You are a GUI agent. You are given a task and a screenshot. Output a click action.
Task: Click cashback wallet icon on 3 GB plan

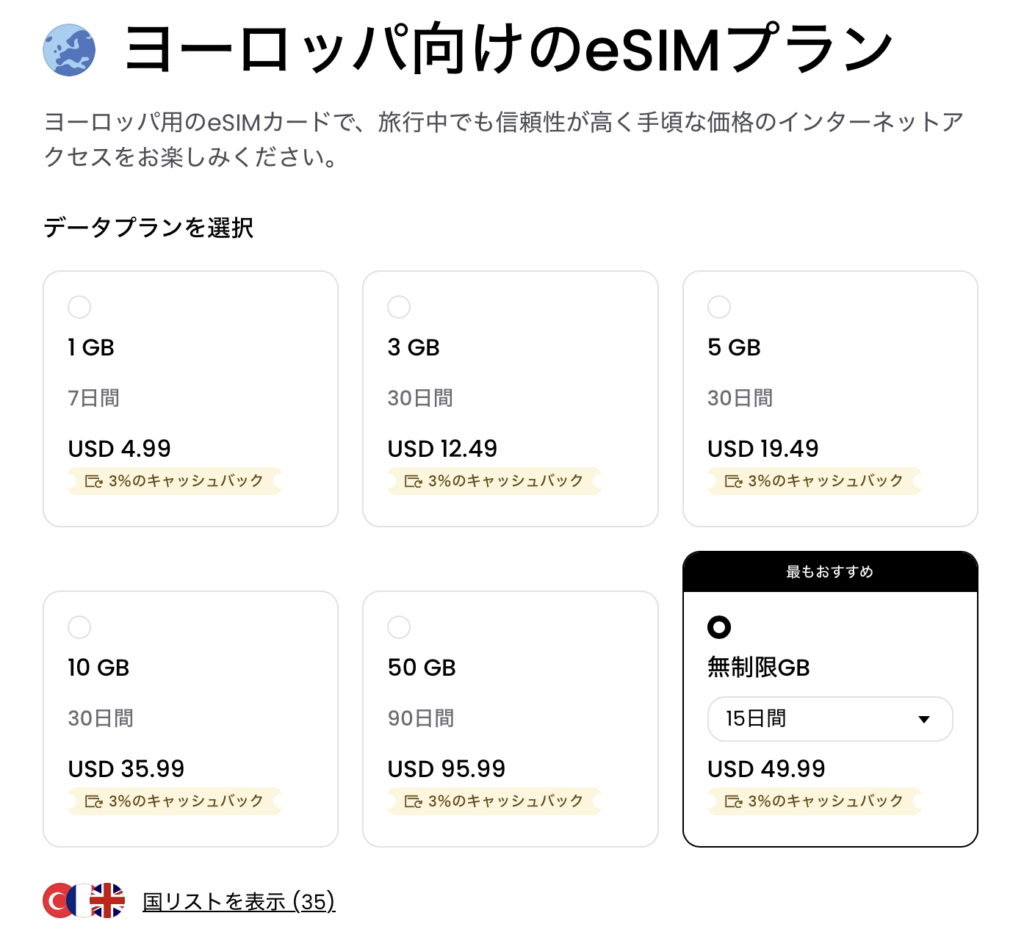point(413,482)
